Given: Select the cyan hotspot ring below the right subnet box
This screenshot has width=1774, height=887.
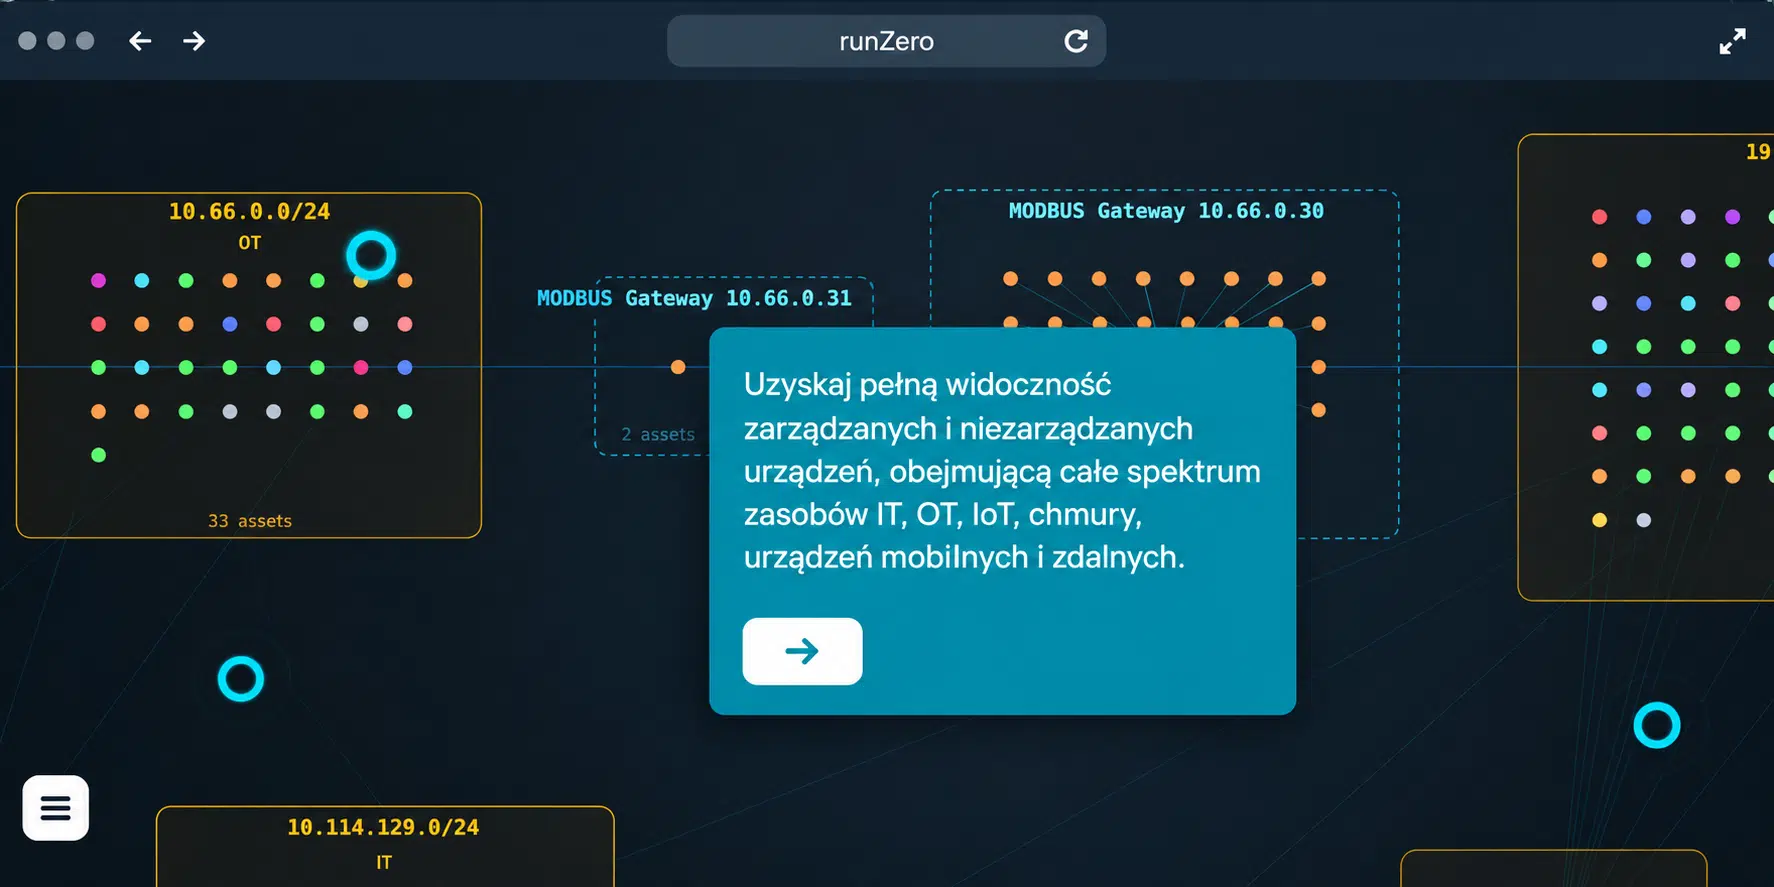Looking at the screenshot, I should pyautogui.click(x=1657, y=725).
